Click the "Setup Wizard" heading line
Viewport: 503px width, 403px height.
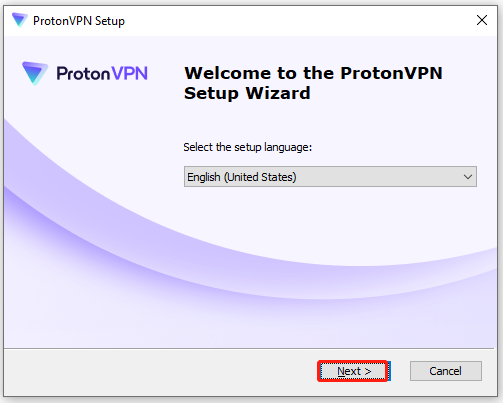pyautogui.click(x=247, y=93)
